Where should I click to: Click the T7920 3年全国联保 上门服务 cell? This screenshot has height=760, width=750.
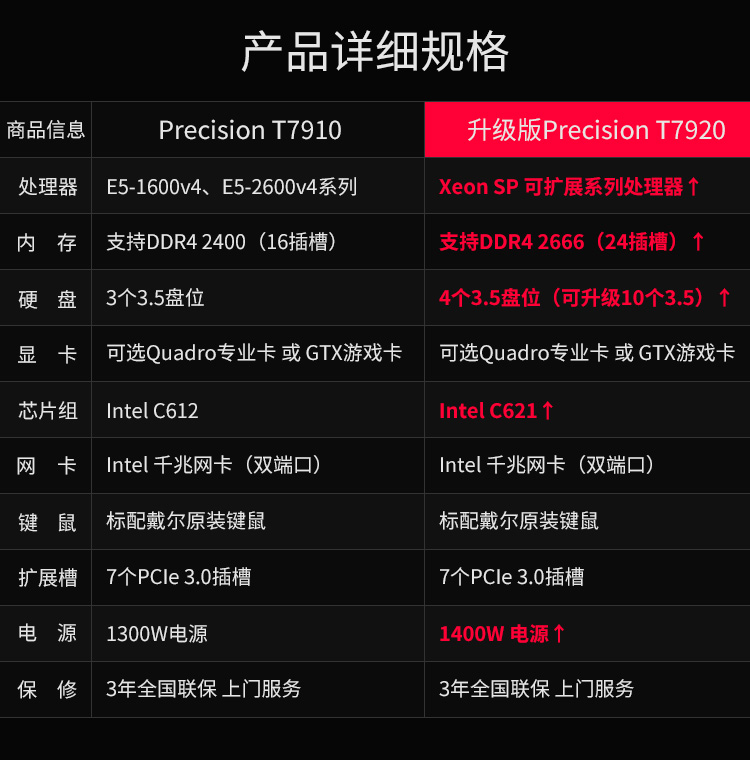click(x=537, y=689)
